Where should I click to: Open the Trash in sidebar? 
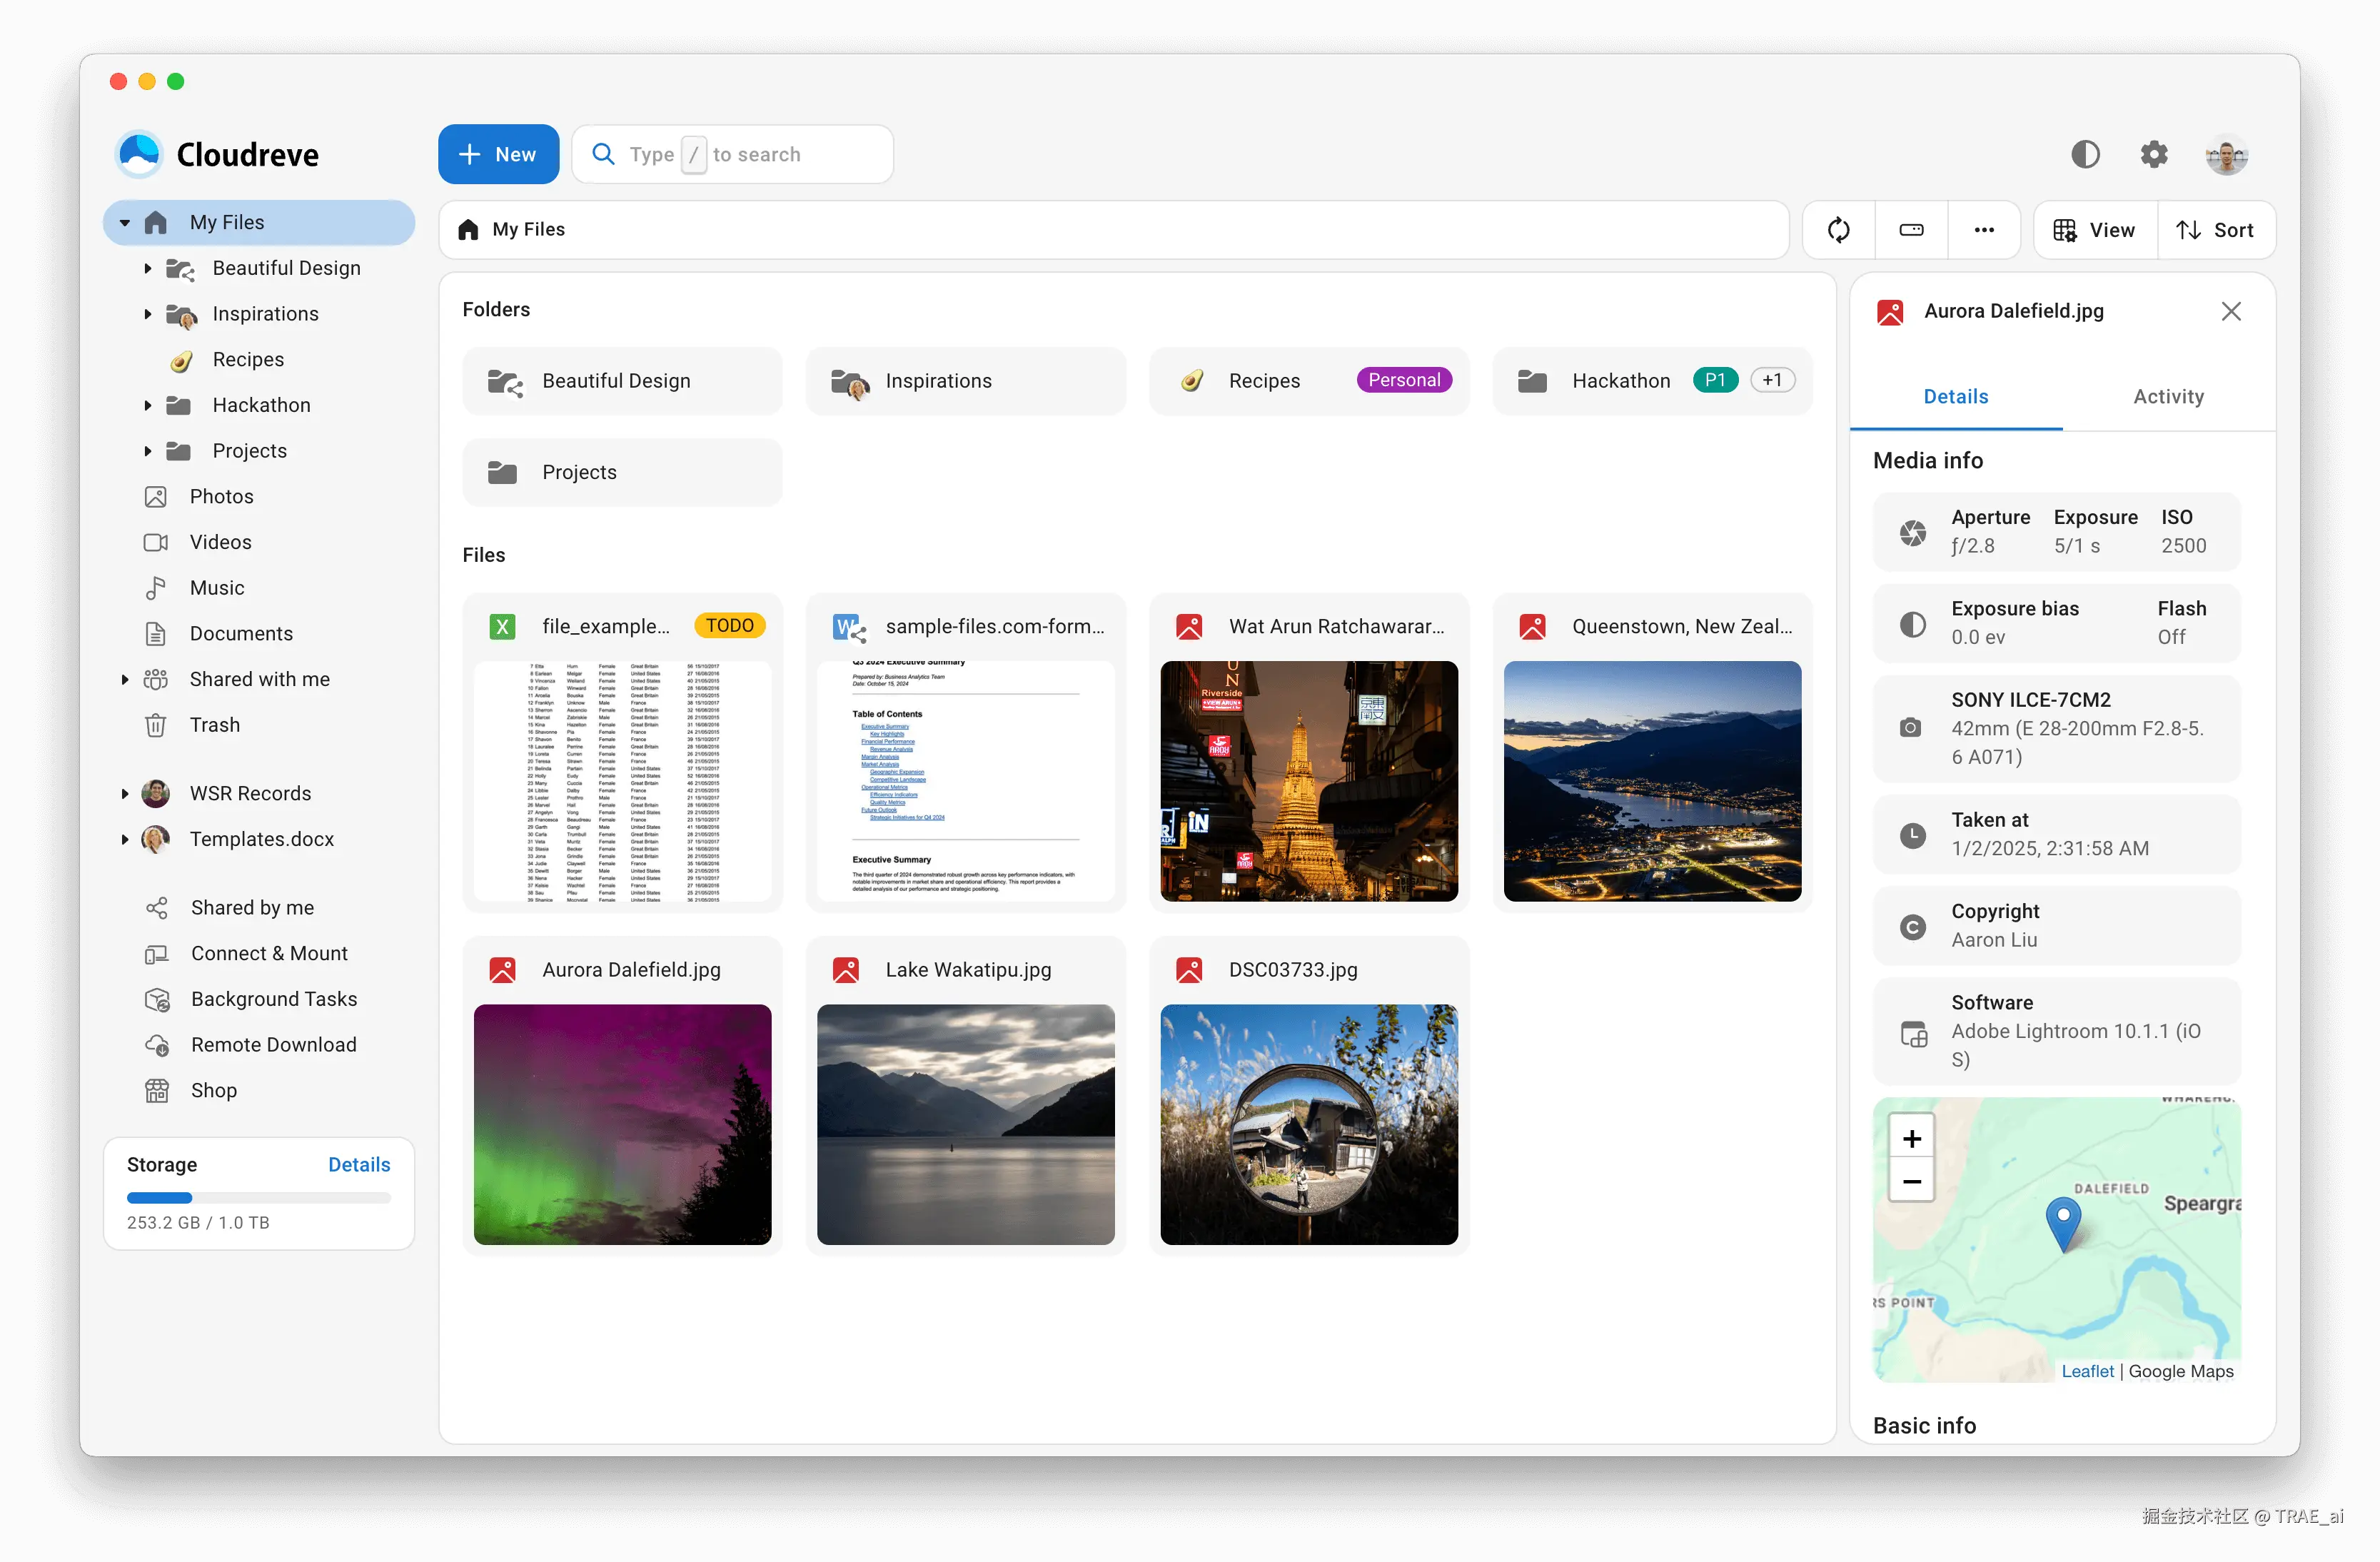coord(215,724)
